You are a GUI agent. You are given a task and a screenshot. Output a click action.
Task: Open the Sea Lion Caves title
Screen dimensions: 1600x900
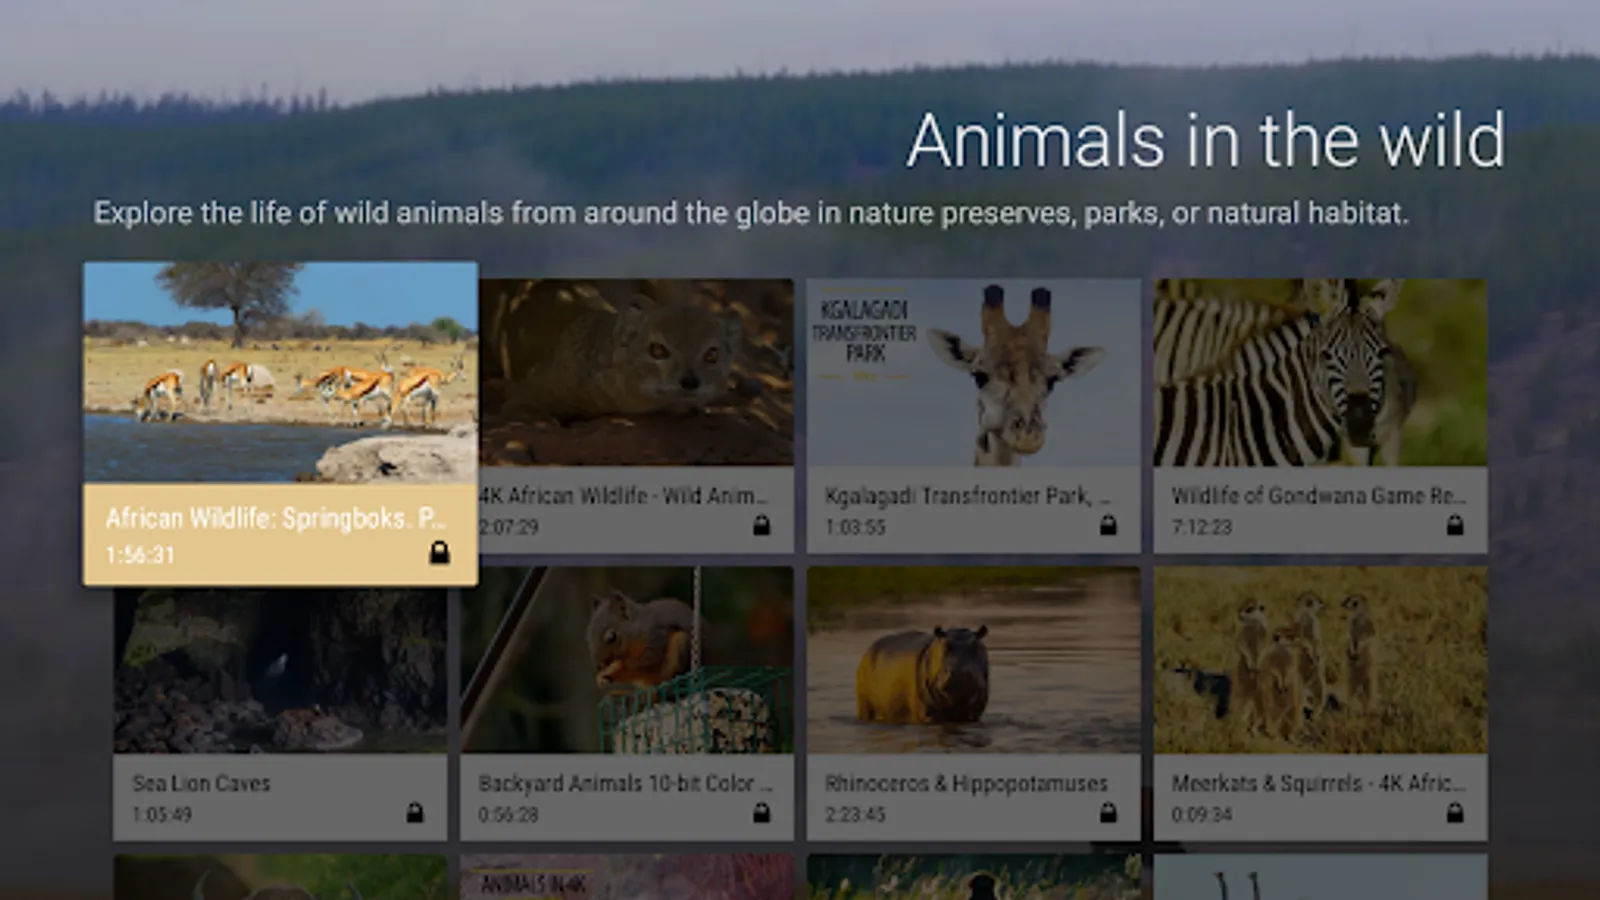point(201,783)
